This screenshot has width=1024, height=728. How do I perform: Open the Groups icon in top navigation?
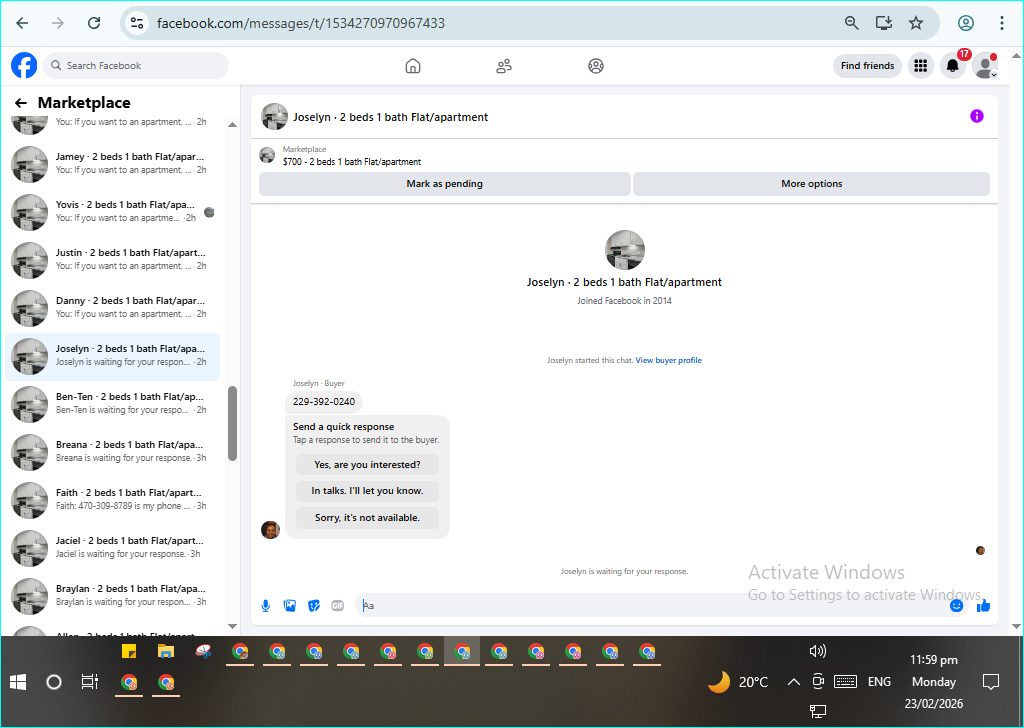pyautogui.click(x=596, y=66)
